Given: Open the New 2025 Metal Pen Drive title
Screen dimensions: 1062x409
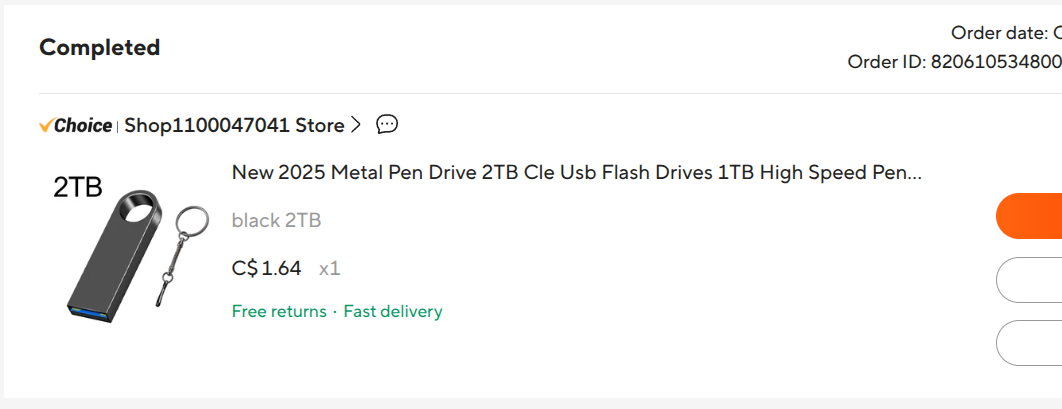Looking at the screenshot, I should 576,173.
